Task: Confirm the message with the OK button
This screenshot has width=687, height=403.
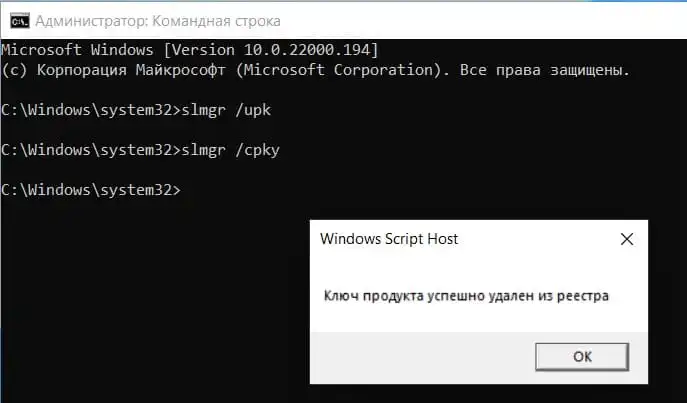Action: click(582, 357)
